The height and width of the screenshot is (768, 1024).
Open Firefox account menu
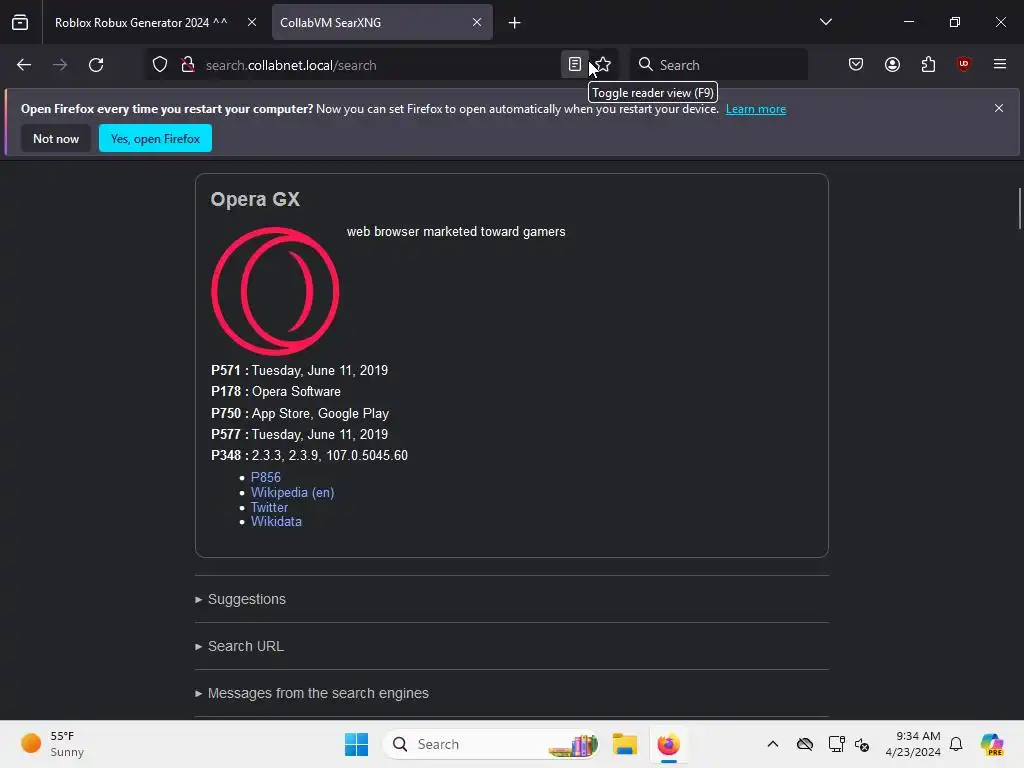tap(892, 64)
